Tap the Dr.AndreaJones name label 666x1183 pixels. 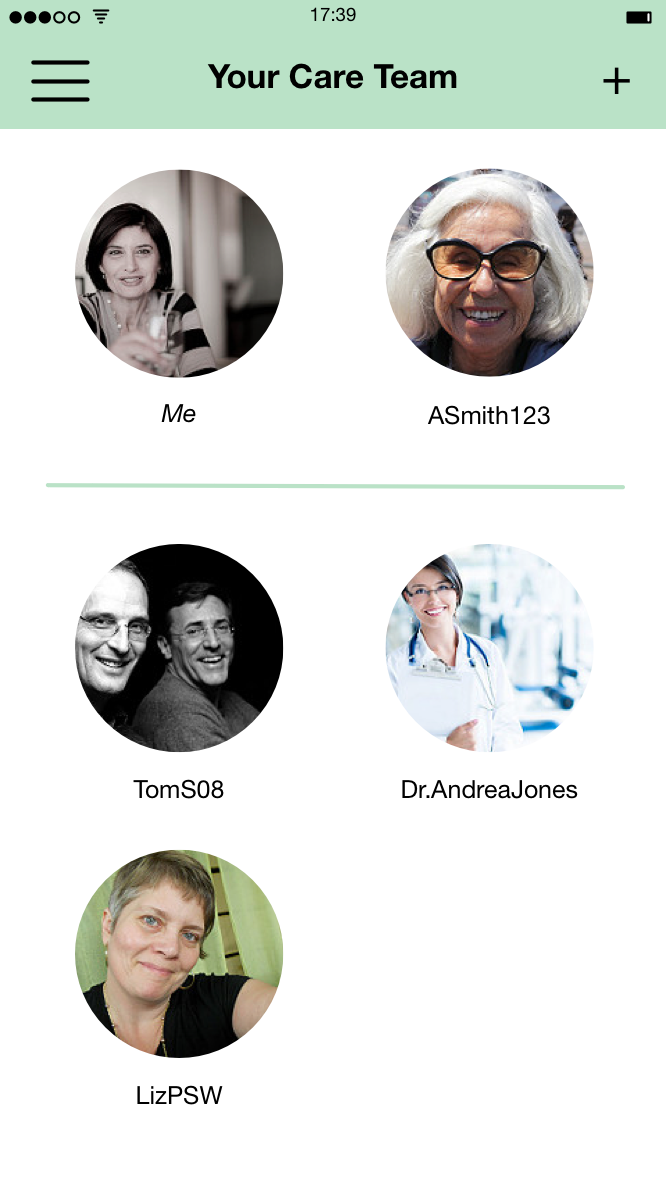click(489, 789)
